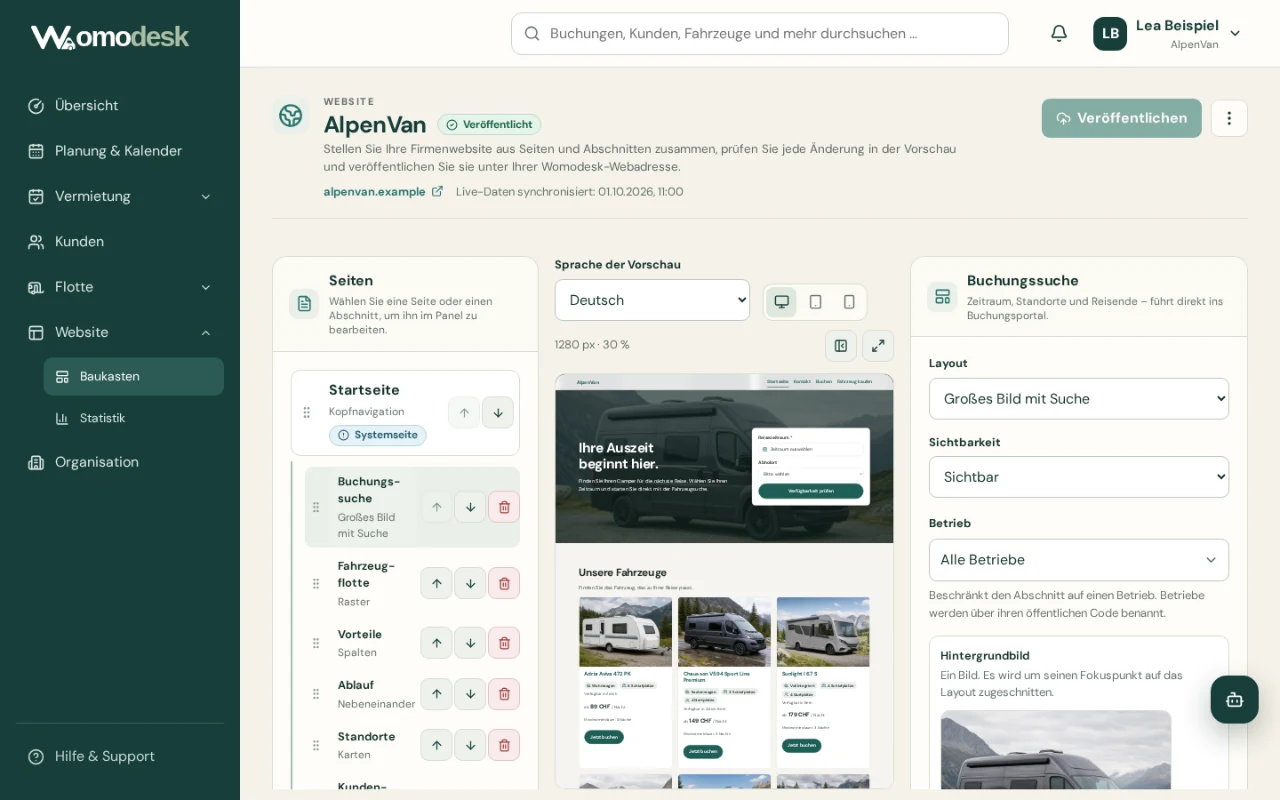
Task: Select the Startseite page card
Action: coord(405,413)
